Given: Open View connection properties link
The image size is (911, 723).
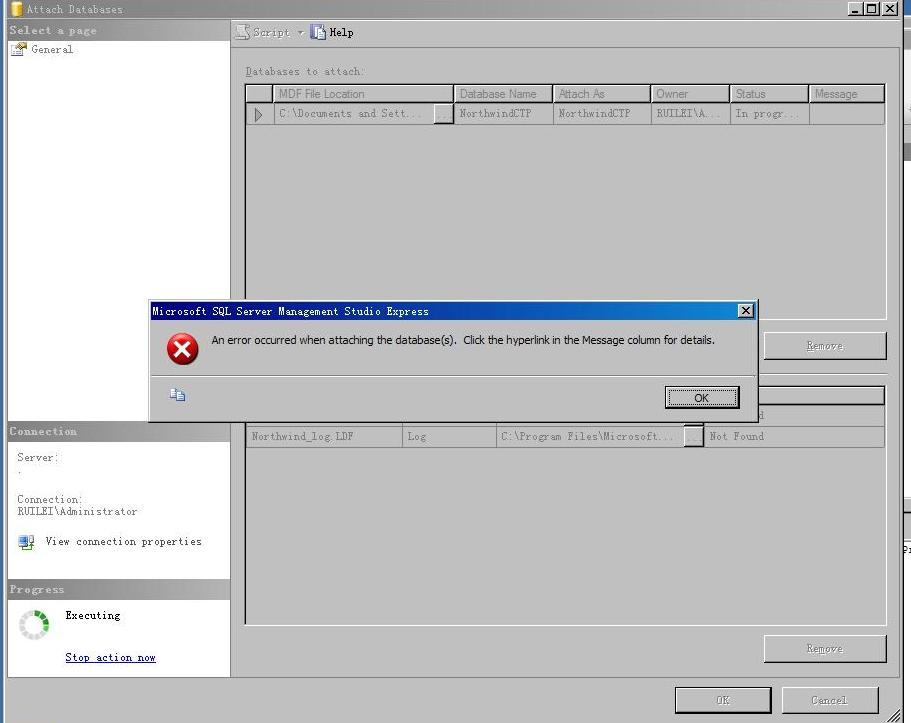Looking at the screenshot, I should point(123,541).
